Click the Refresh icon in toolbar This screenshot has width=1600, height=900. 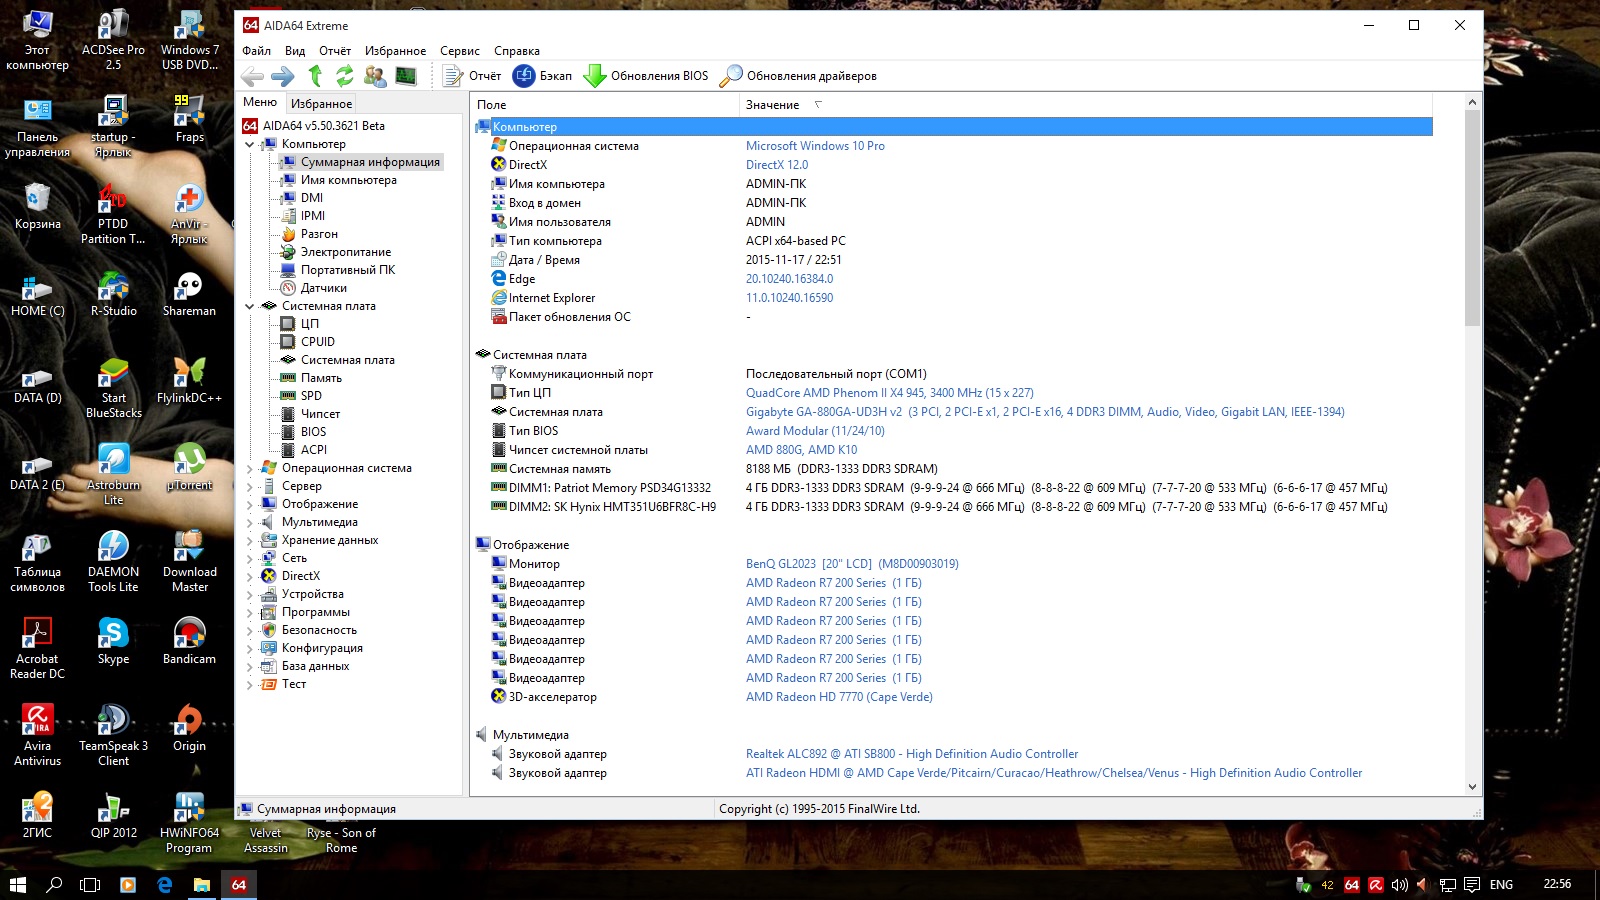point(345,76)
